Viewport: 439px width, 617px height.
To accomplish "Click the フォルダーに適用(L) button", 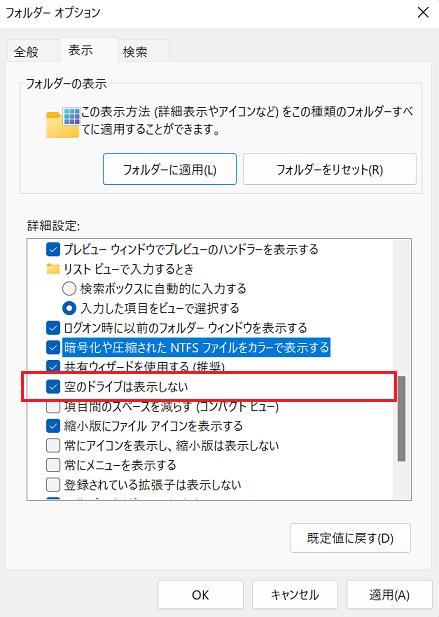I will 170,169.
